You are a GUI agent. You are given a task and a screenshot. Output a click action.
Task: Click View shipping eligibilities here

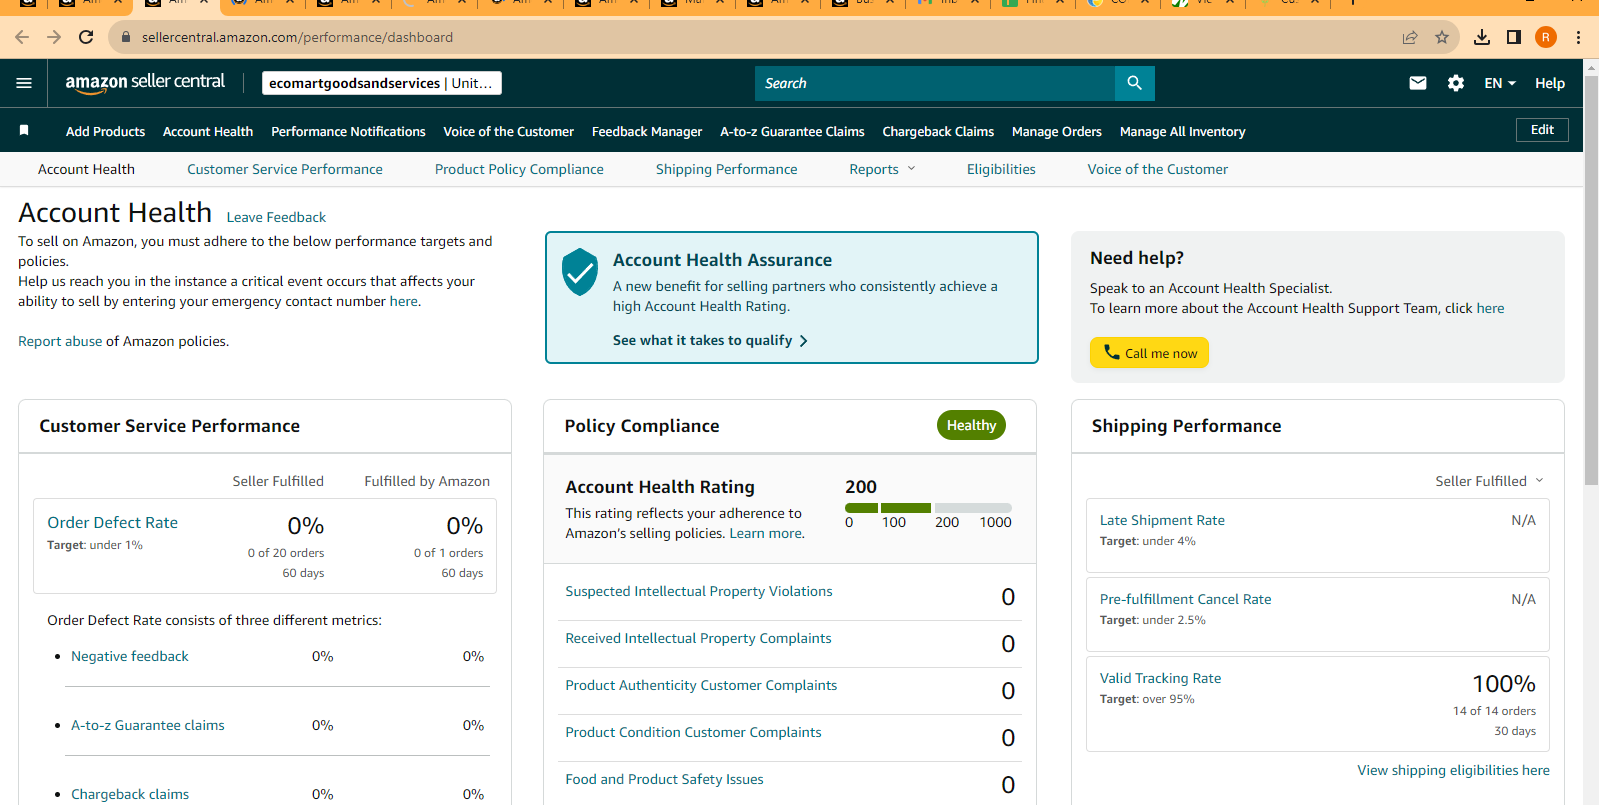coord(1453,770)
